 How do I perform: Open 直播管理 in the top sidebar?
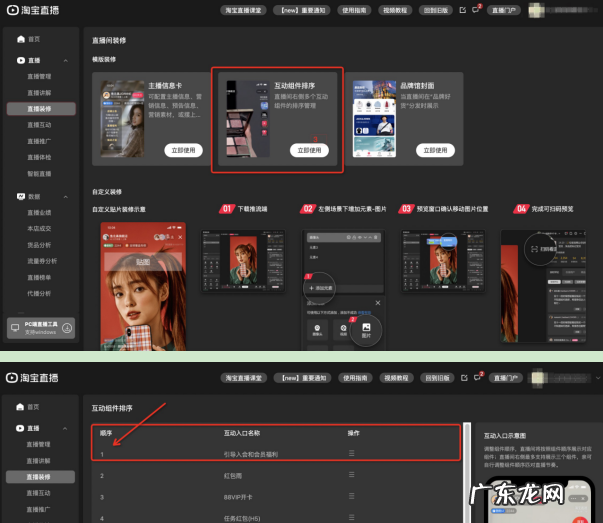click(x=40, y=76)
